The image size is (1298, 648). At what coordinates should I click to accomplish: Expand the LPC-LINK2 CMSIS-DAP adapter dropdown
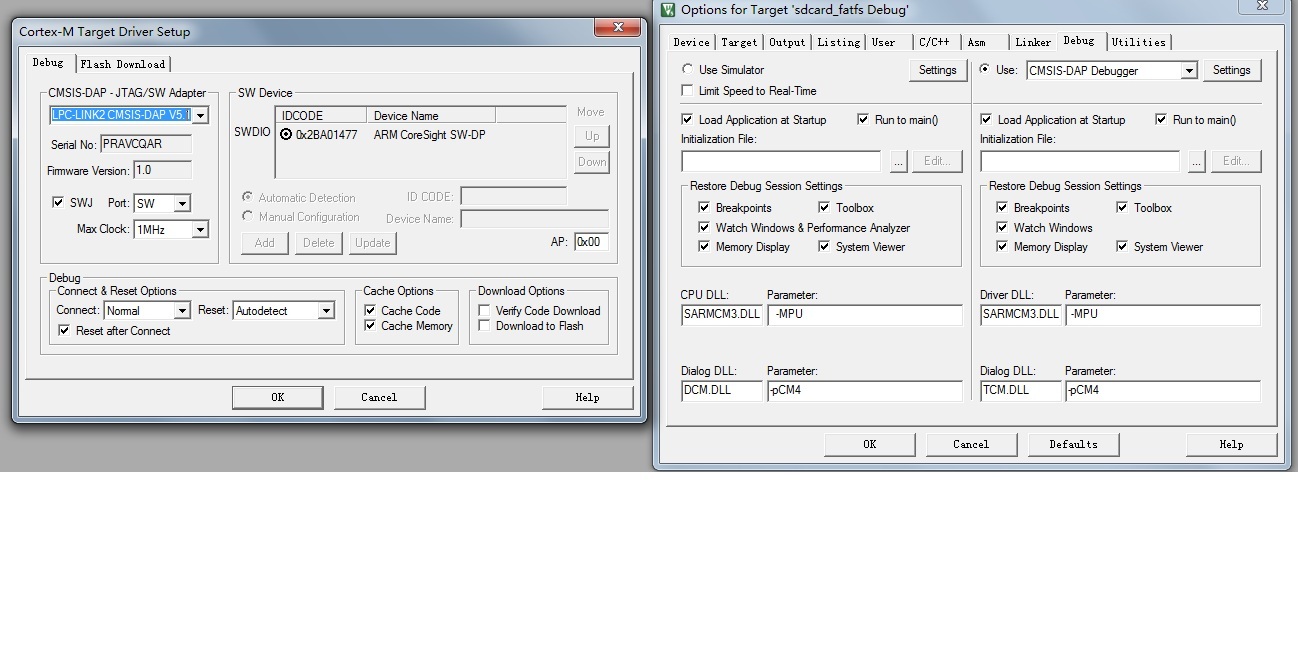pos(200,115)
